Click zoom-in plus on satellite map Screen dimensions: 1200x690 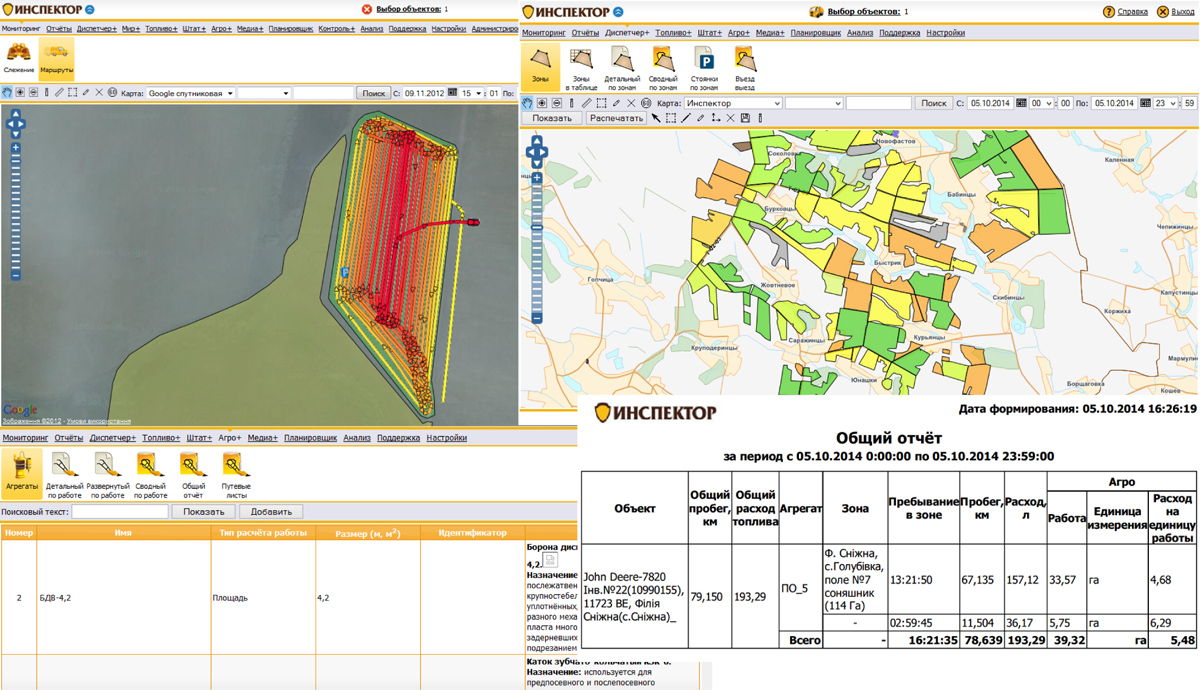(15, 148)
